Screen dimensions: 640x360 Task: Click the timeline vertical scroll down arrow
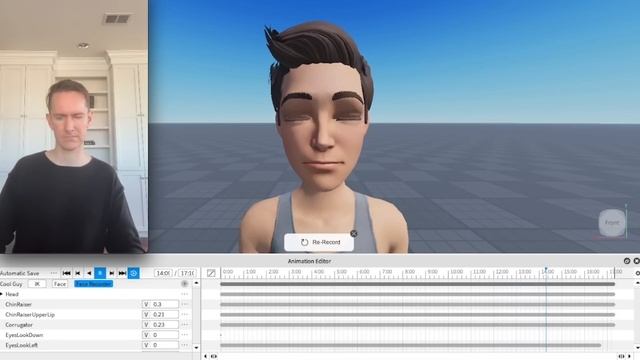(x=638, y=347)
